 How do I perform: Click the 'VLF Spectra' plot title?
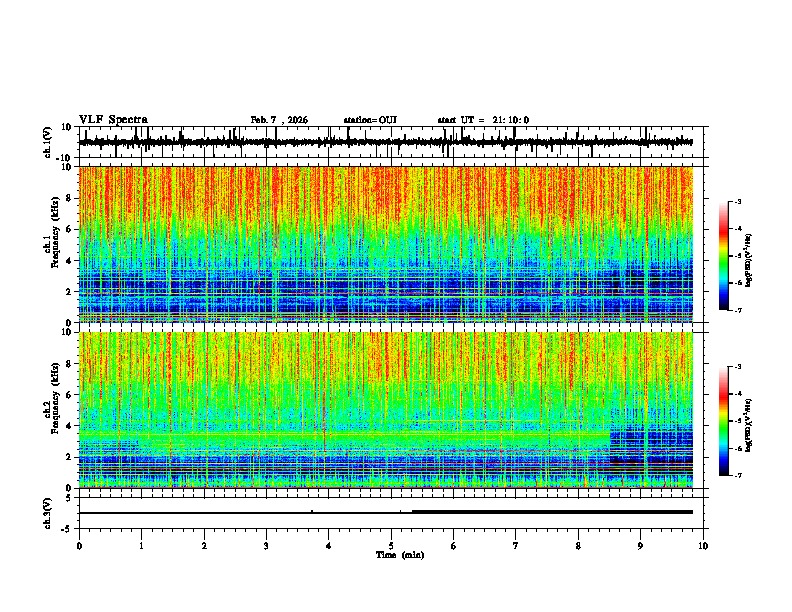pos(113,120)
